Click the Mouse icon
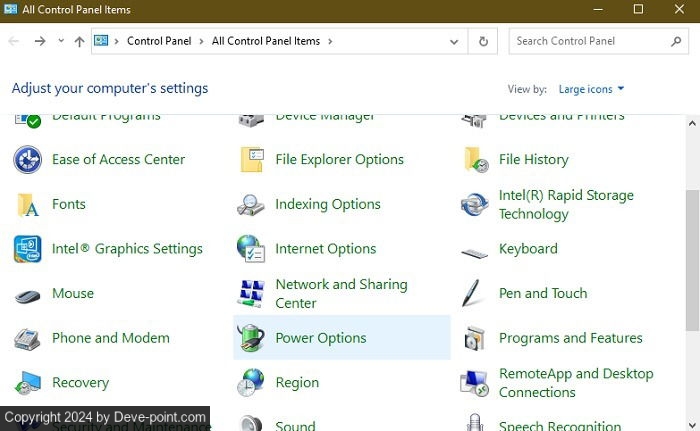 pyautogui.click(x=27, y=294)
